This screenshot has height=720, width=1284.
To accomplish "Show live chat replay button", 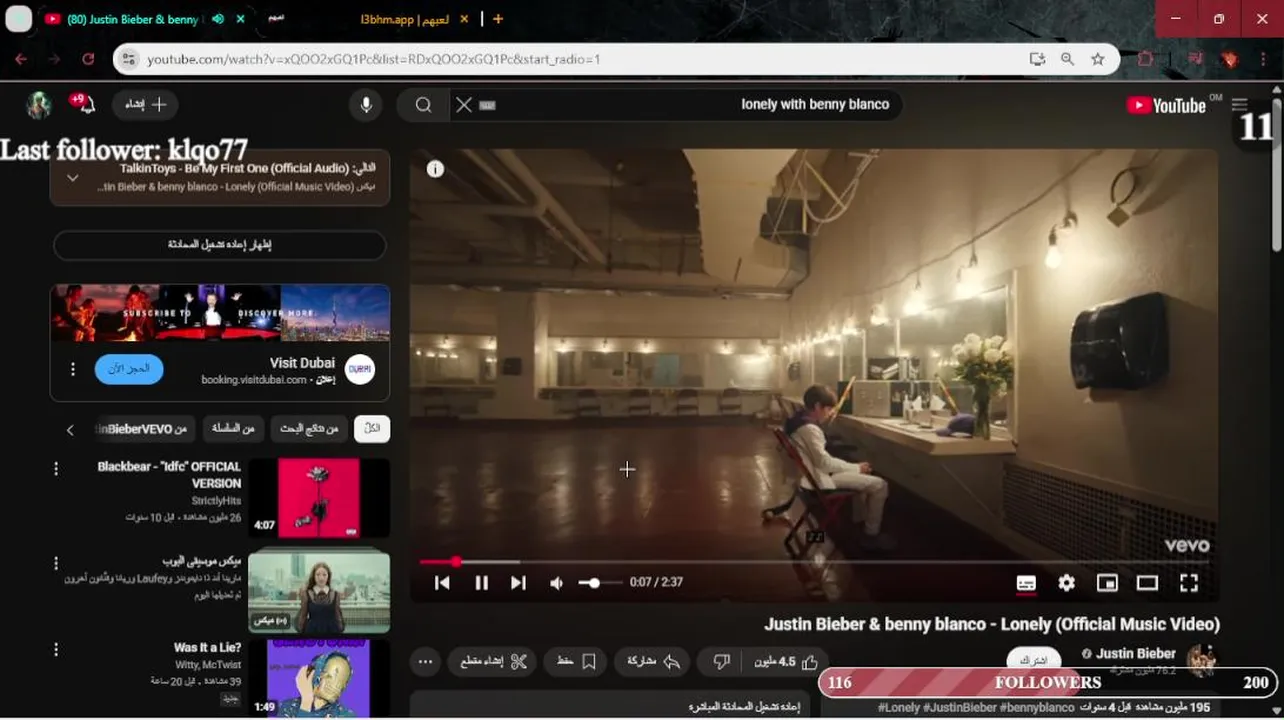I will (x=220, y=245).
